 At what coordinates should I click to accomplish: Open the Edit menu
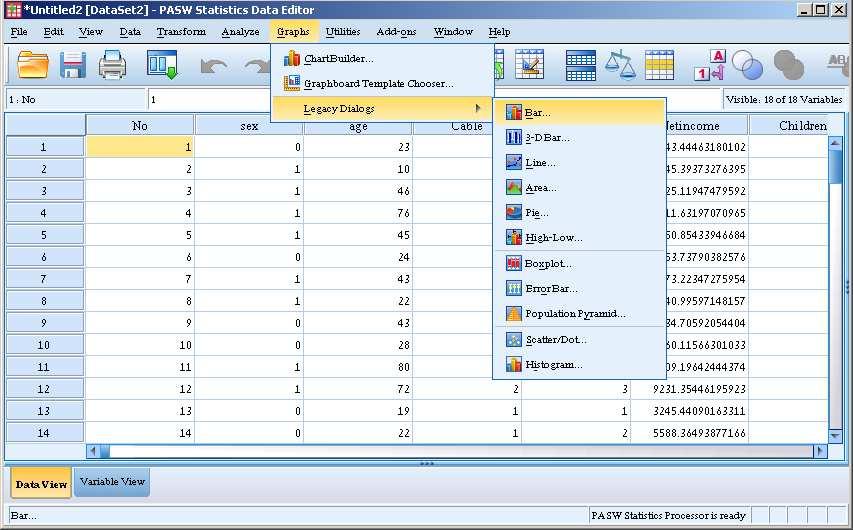(x=53, y=32)
